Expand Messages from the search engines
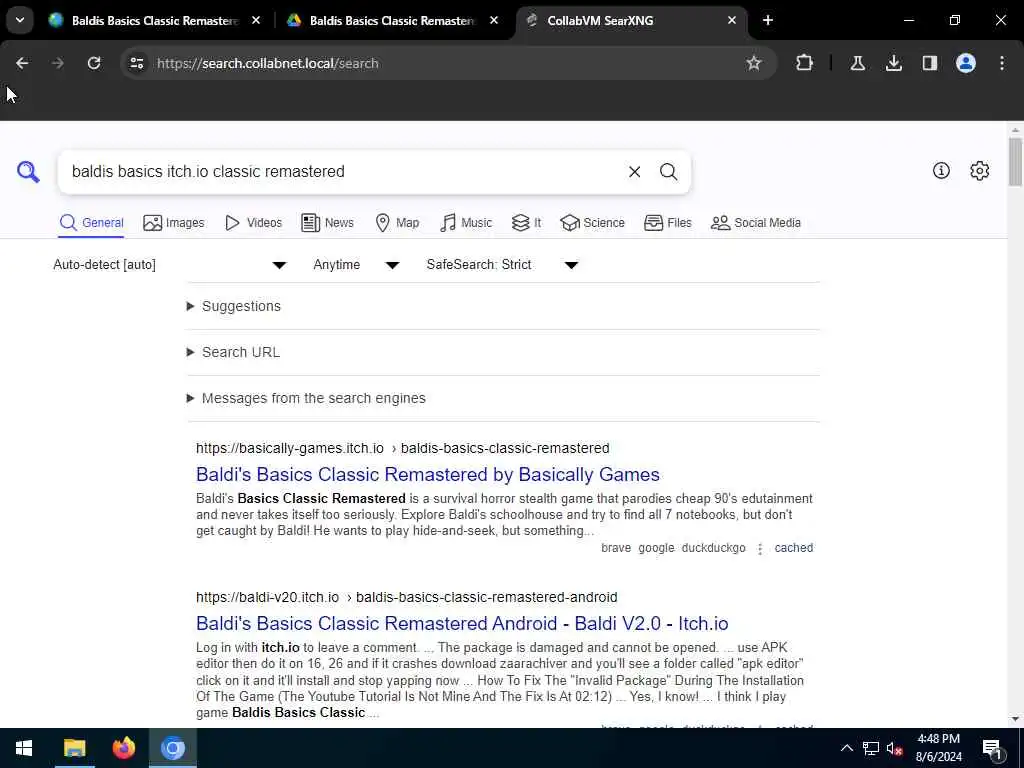 coord(306,398)
